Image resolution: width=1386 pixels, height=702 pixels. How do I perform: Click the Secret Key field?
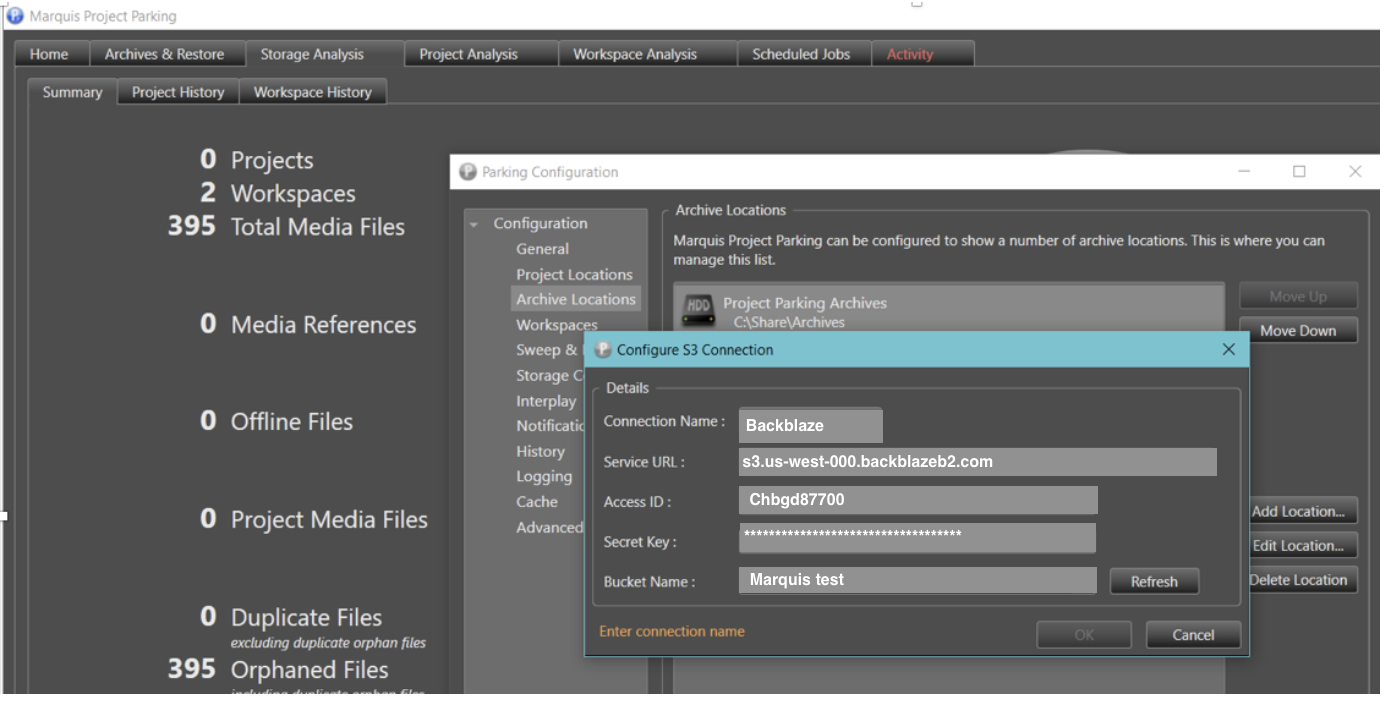[917, 538]
